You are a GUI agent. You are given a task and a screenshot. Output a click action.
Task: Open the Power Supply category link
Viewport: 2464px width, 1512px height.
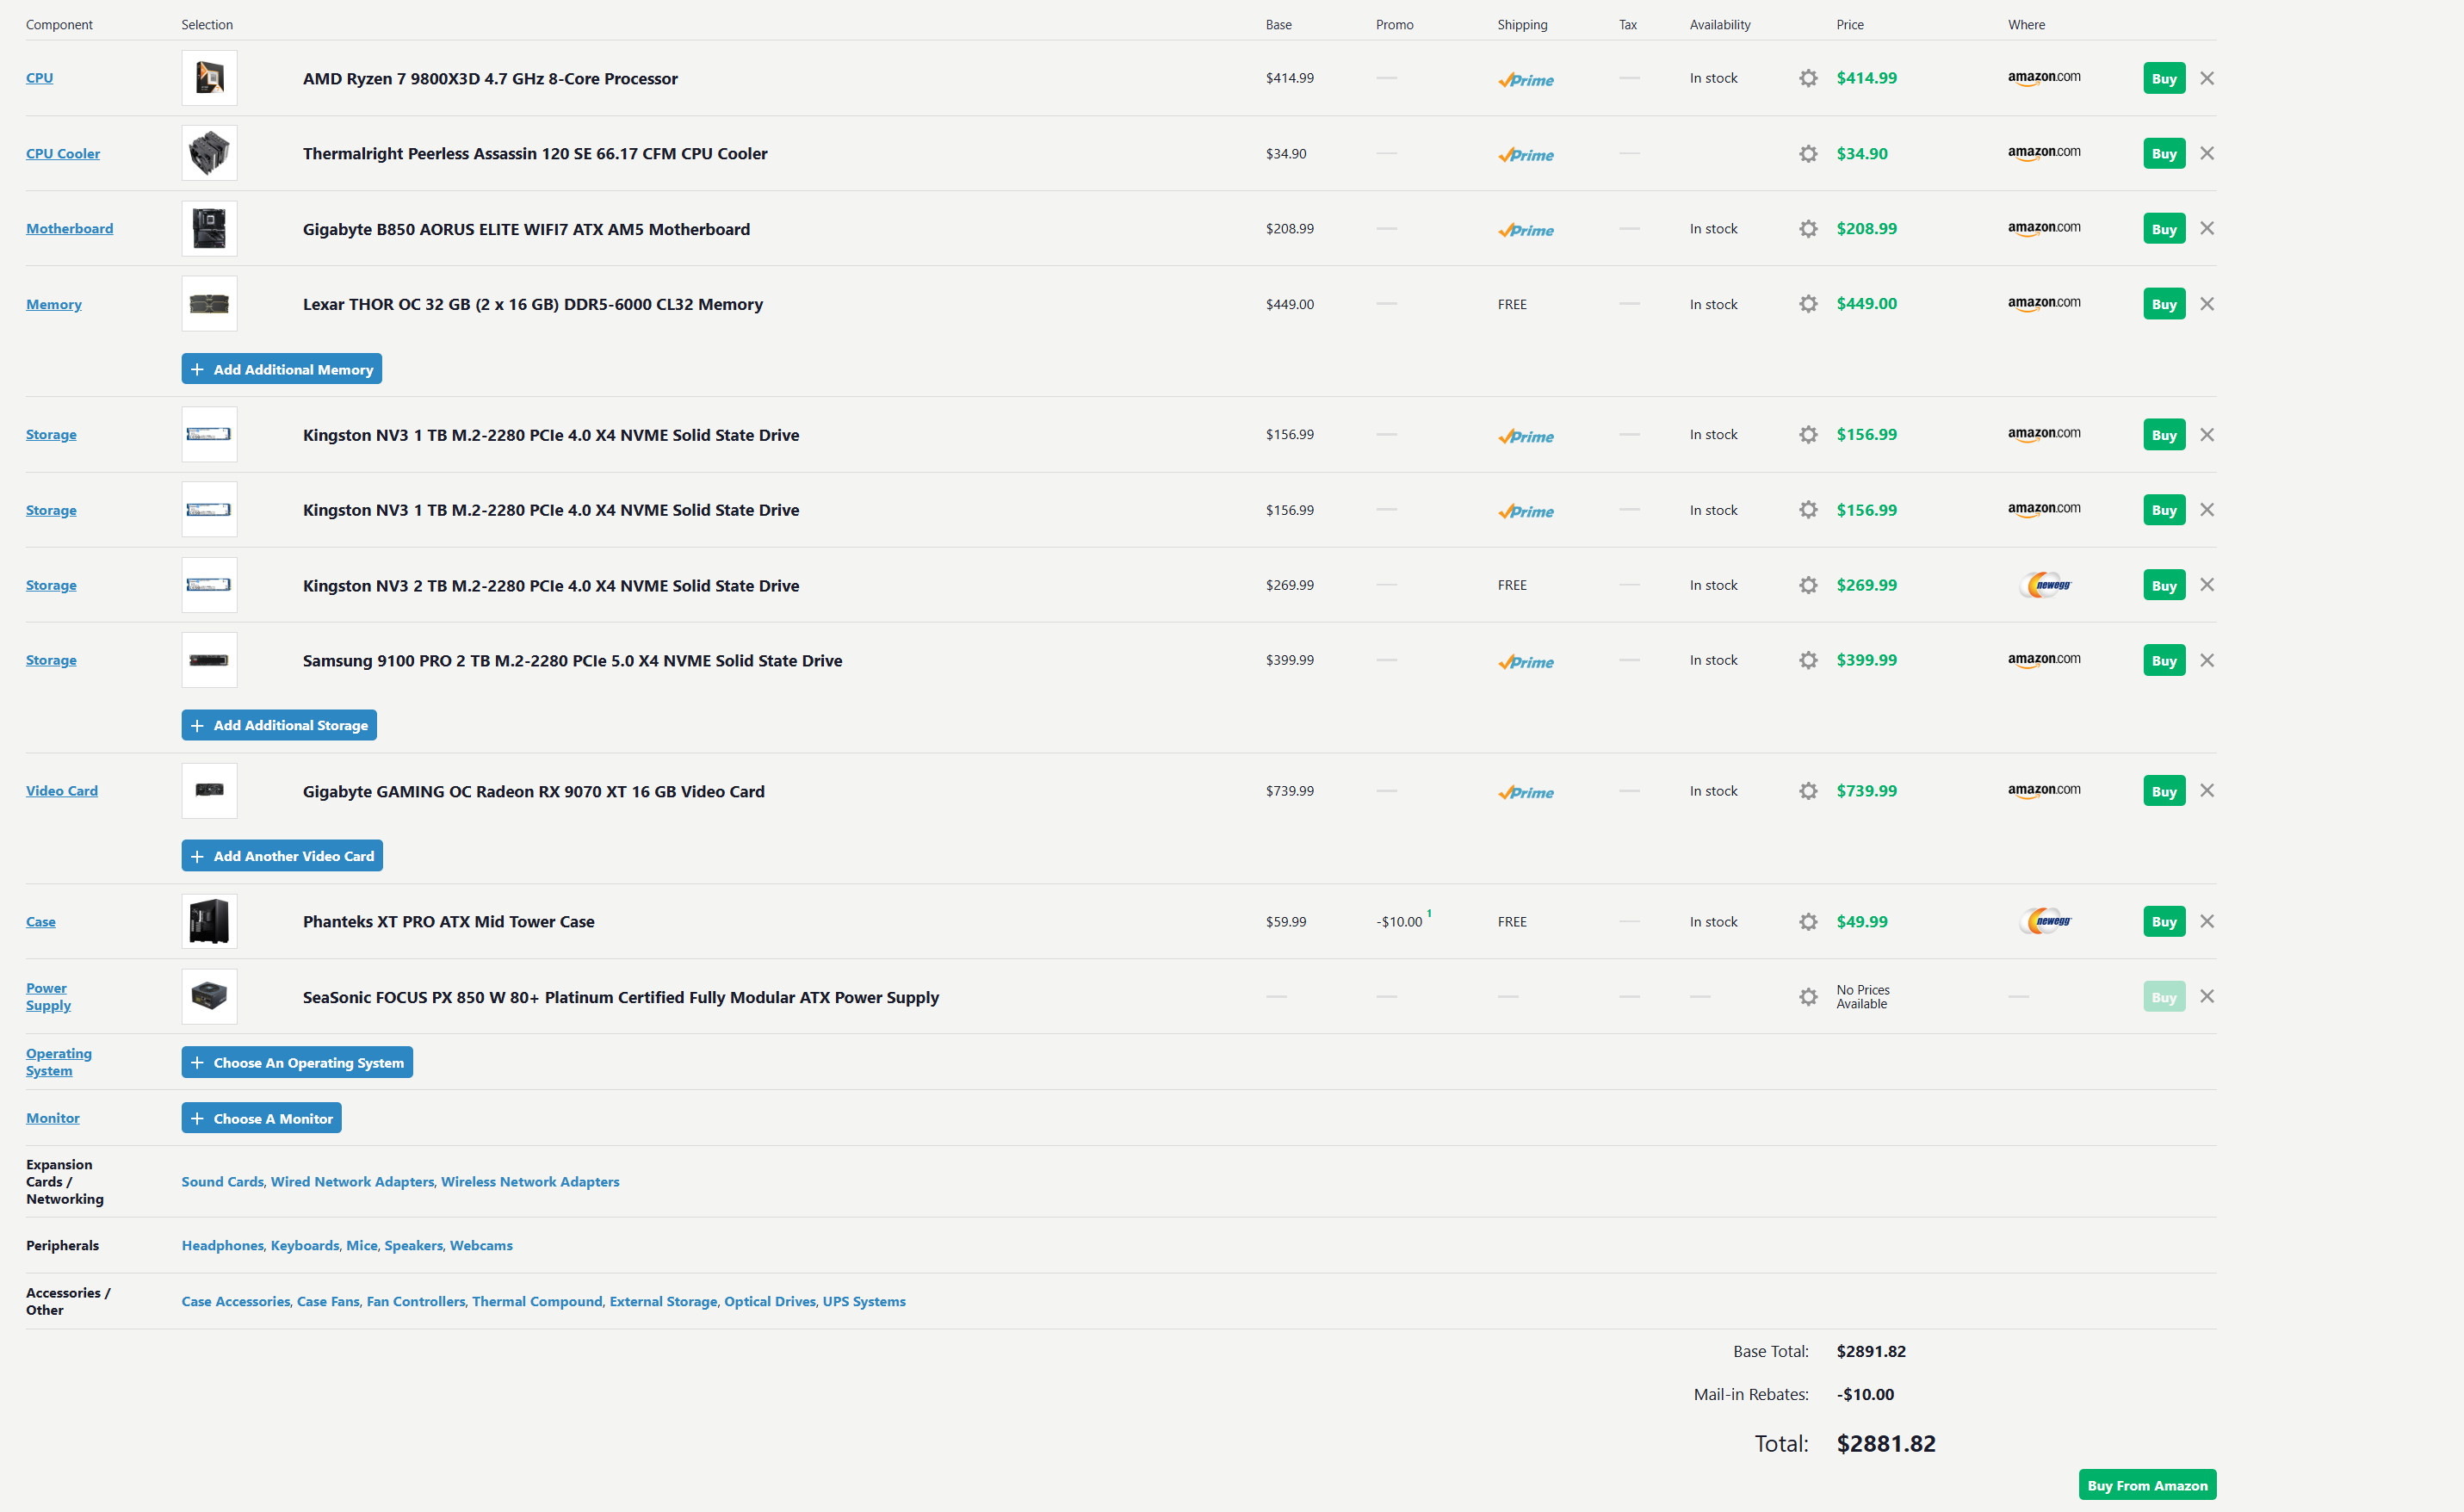click(48, 997)
